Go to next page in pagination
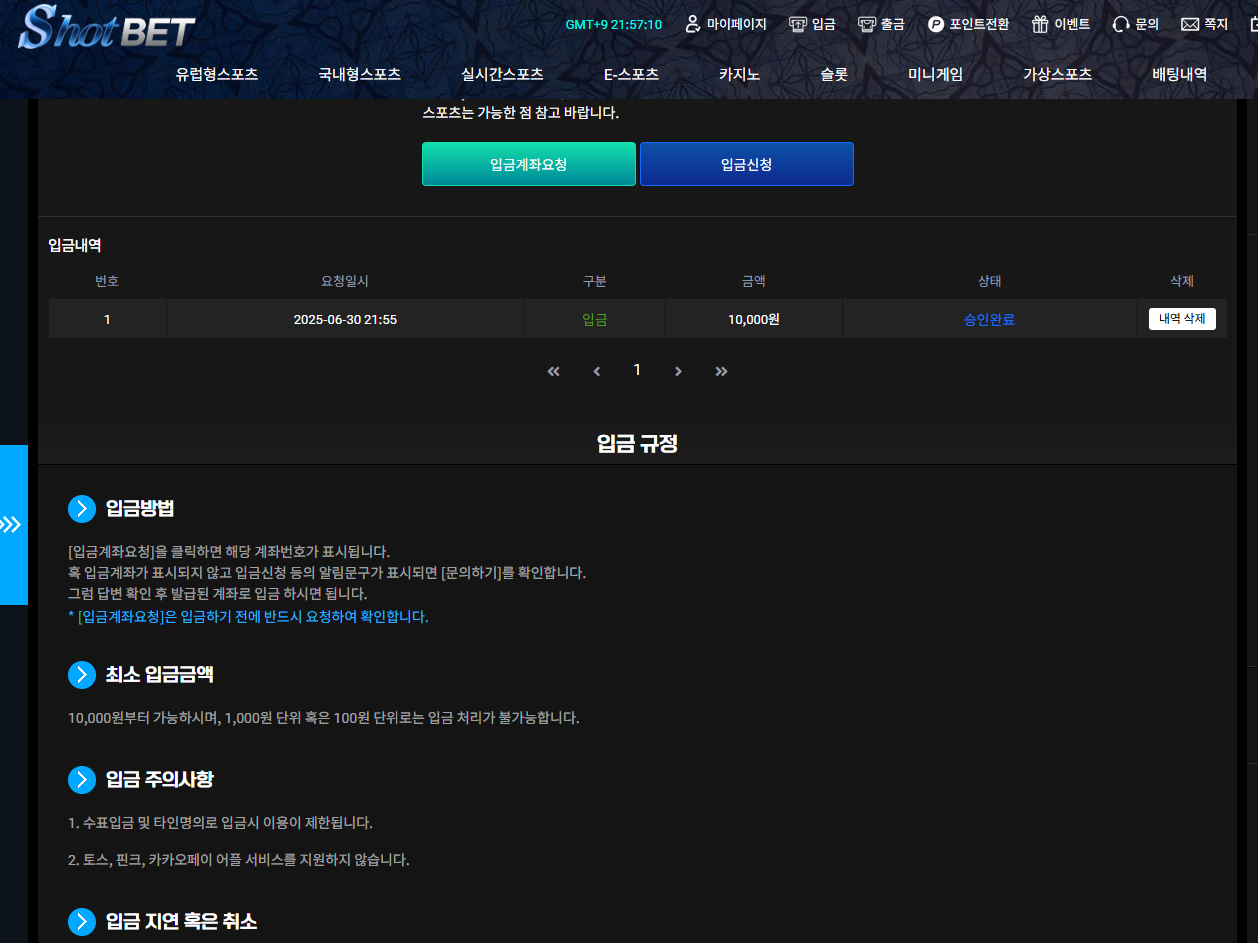Screen dimensions: 1258x943 click(678, 371)
